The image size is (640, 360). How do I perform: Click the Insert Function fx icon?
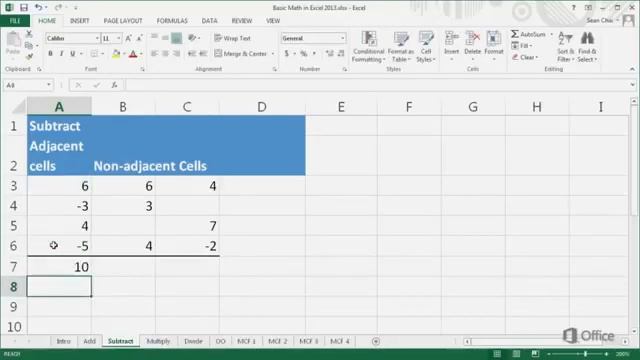pos(114,85)
